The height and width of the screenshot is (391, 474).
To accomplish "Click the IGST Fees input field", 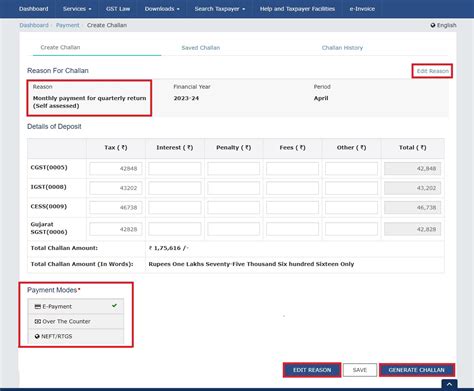I will (x=292, y=188).
